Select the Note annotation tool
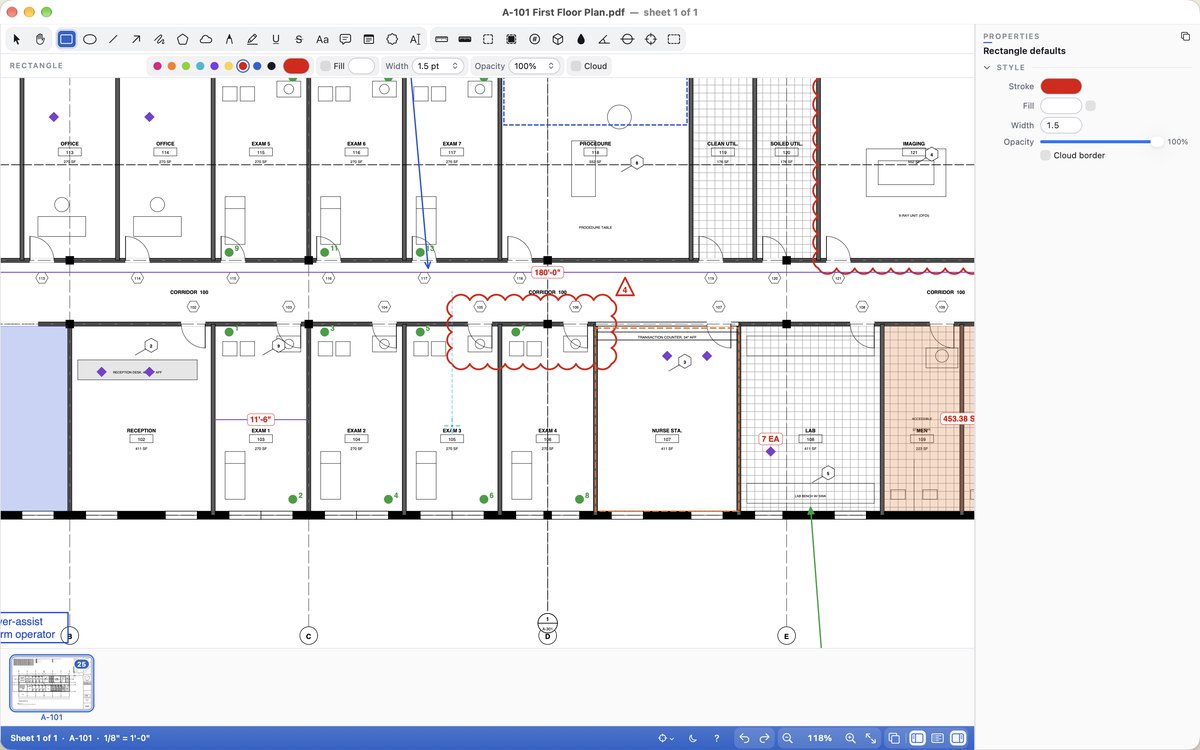1200x750 pixels. 369,39
